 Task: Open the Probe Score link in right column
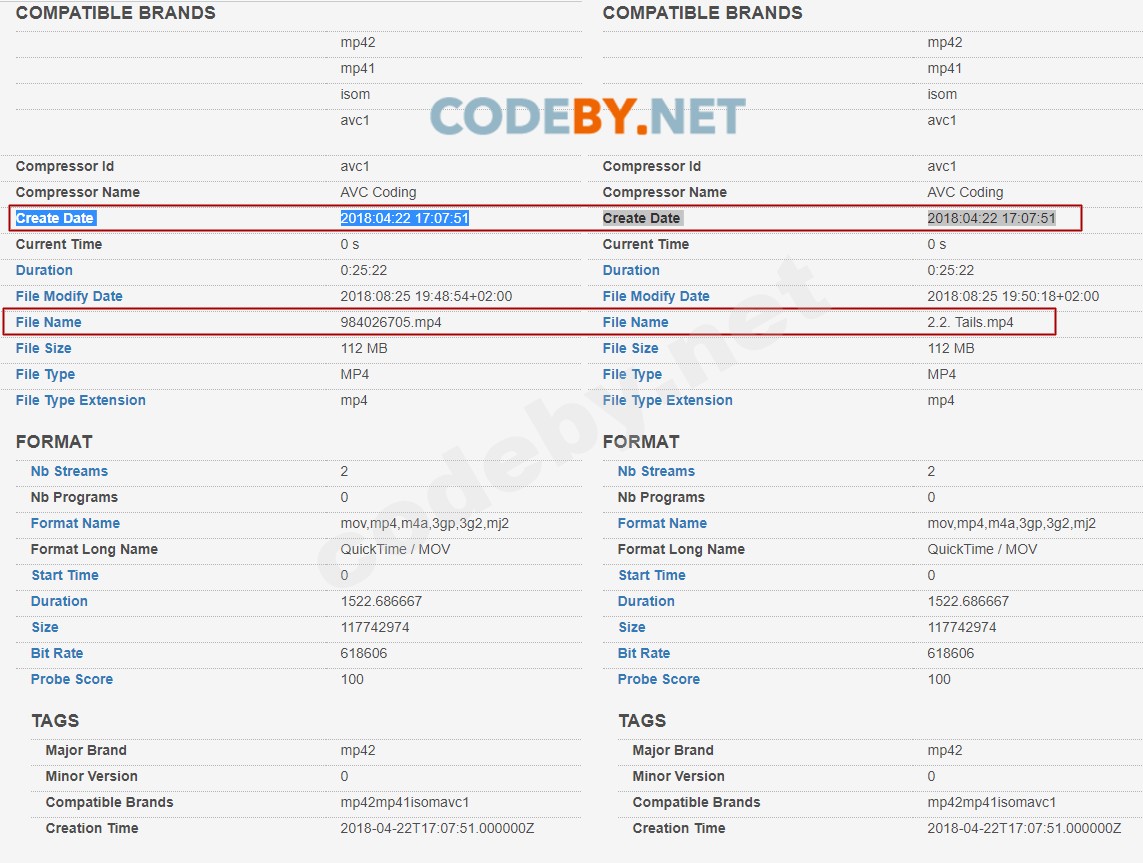tap(658, 679)
